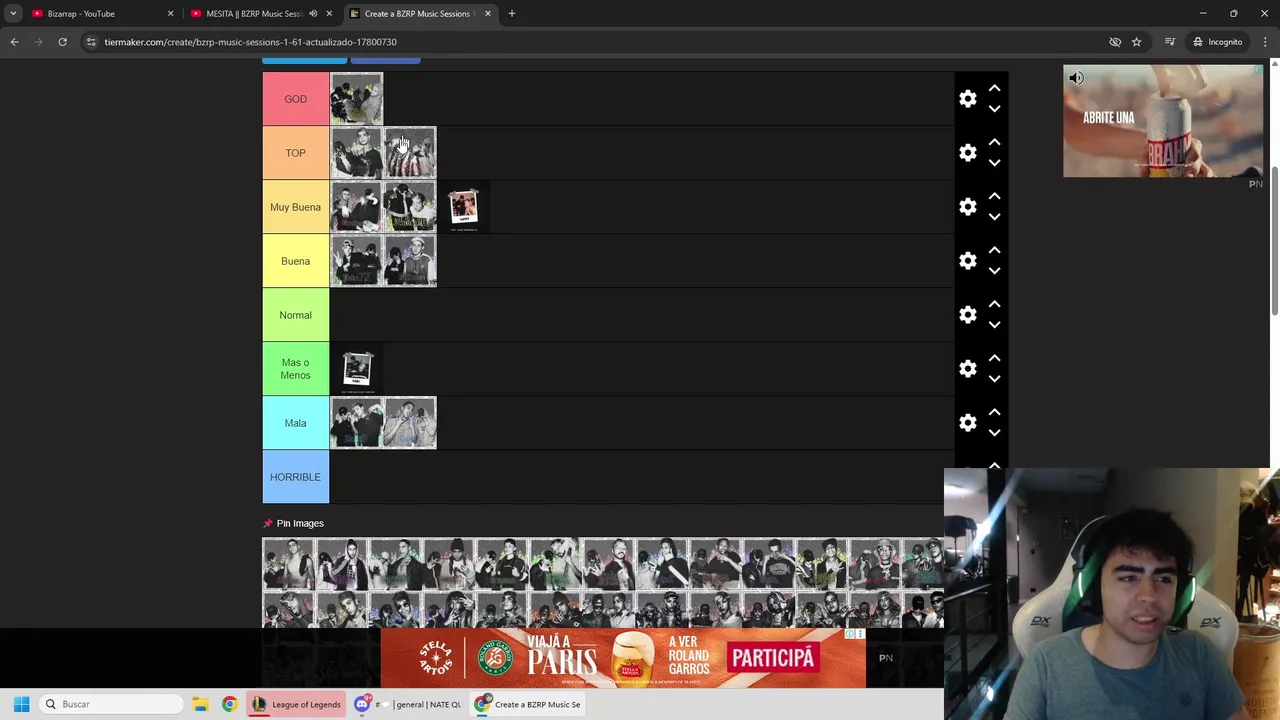Open the Incognito profile button
This screenshot has height=720, width=1280.
click(1217, 42)
